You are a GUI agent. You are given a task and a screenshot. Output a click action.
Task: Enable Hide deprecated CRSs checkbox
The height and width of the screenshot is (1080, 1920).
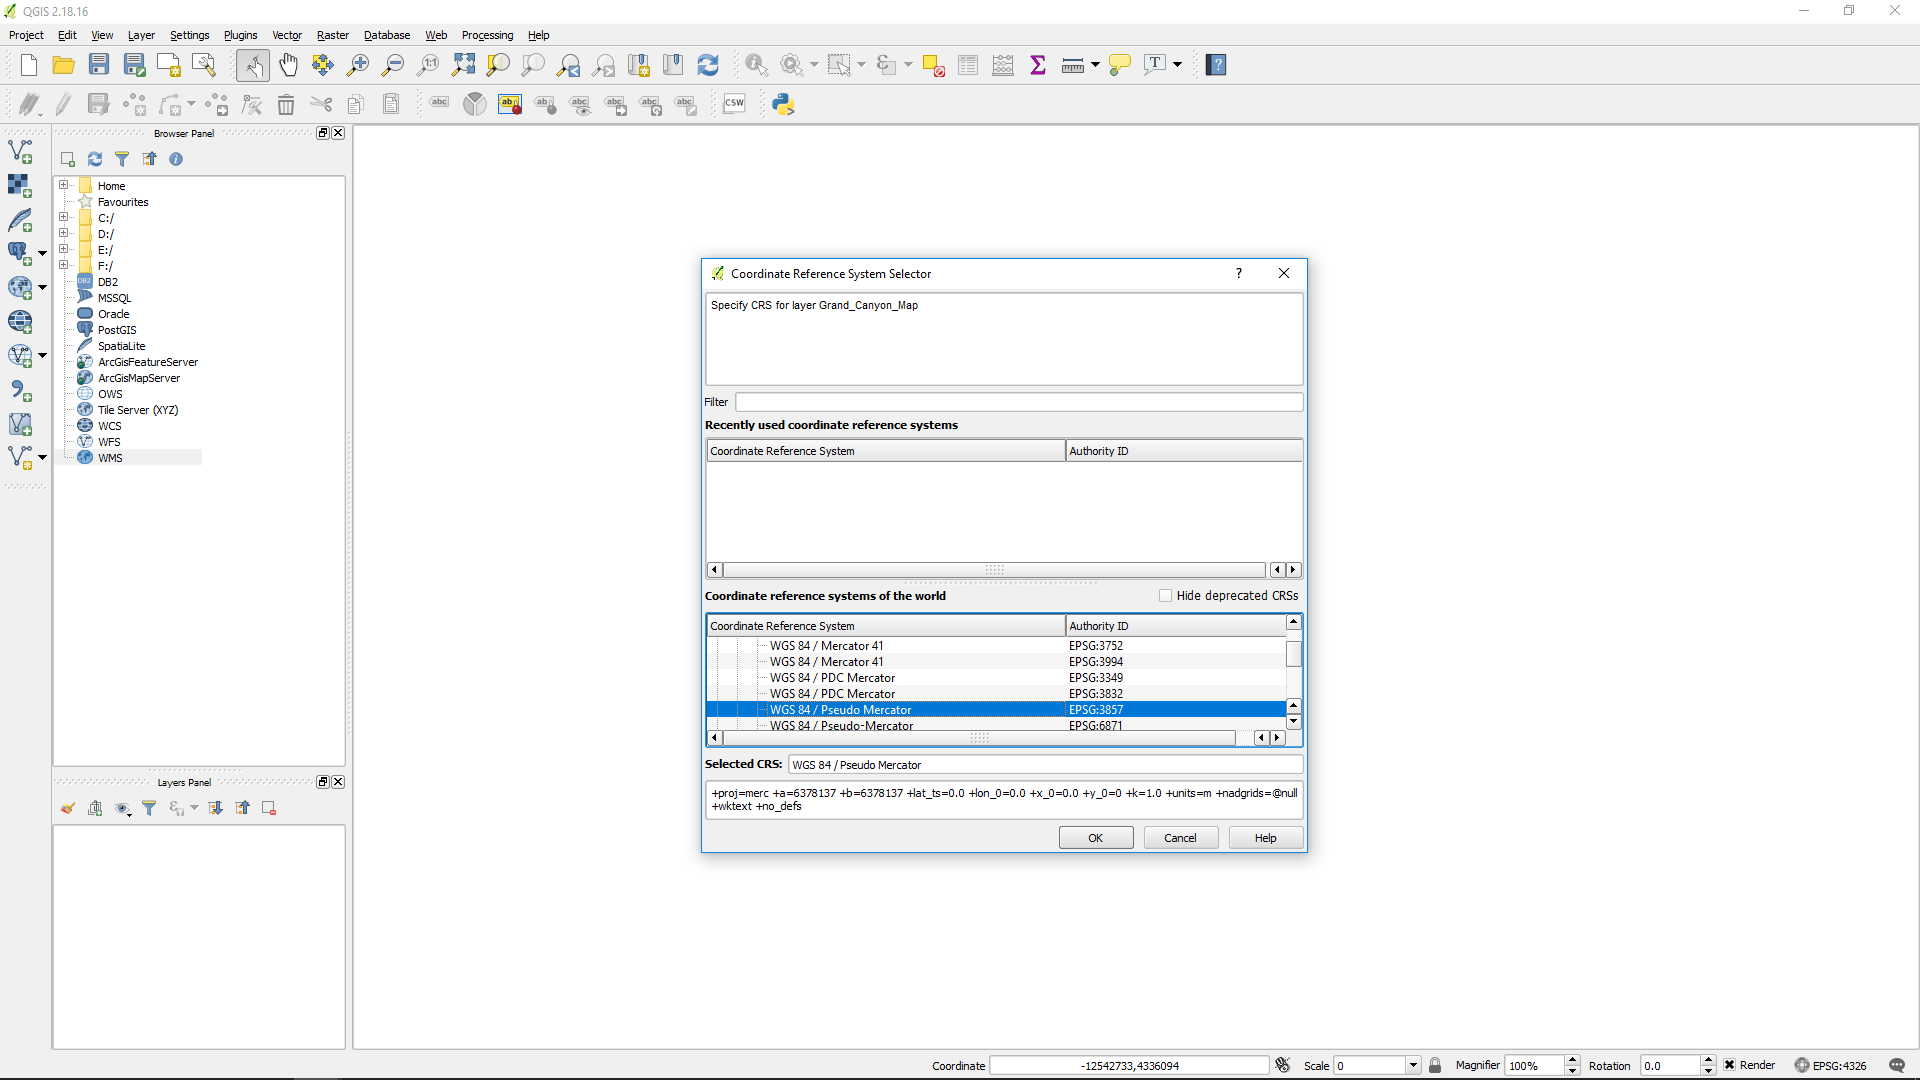point(1165,596)
